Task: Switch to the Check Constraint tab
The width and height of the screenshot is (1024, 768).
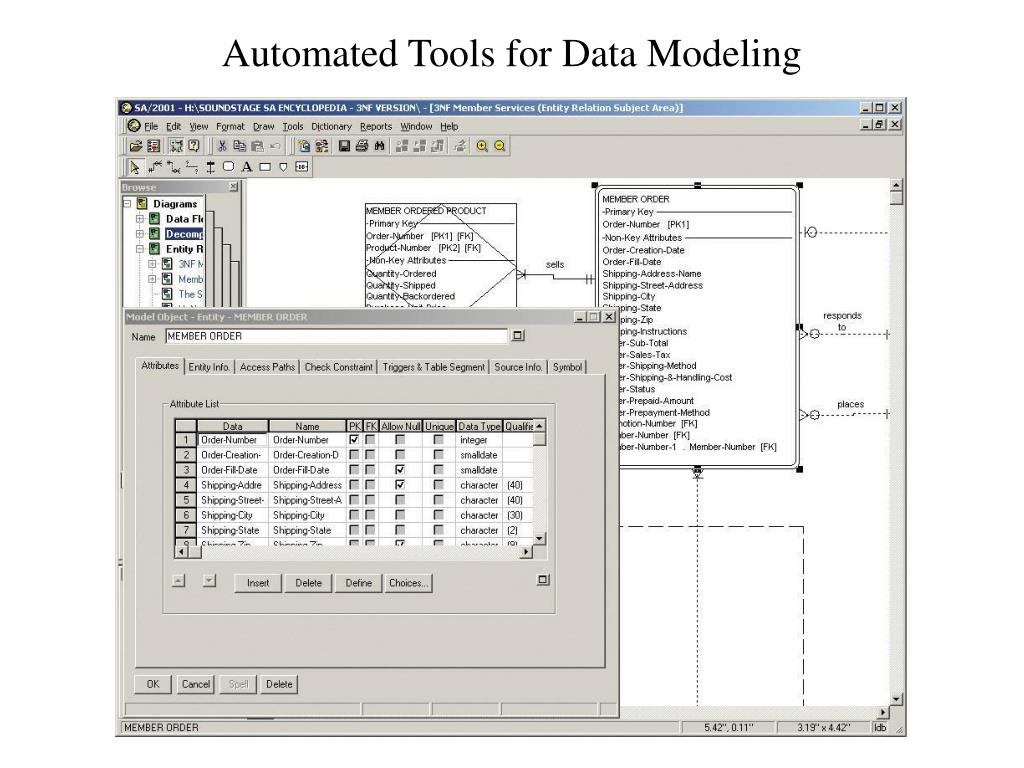Action: pyautogui.click(x=338, y=367)
